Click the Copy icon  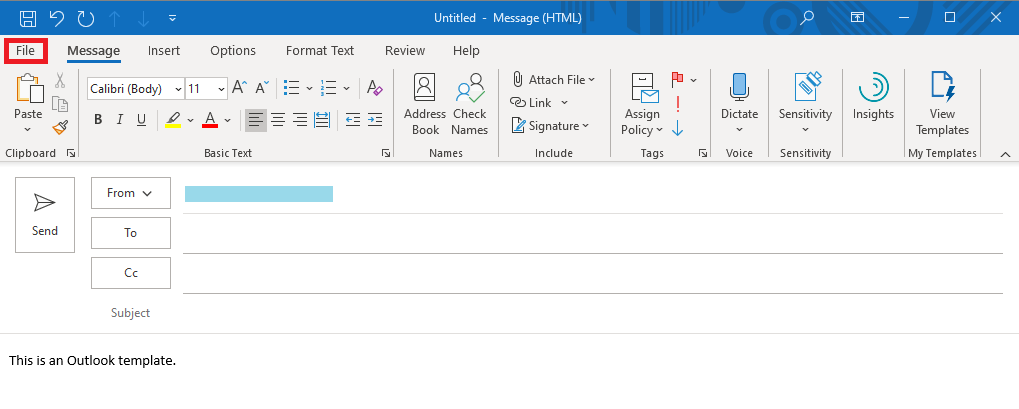click(60, 104)
